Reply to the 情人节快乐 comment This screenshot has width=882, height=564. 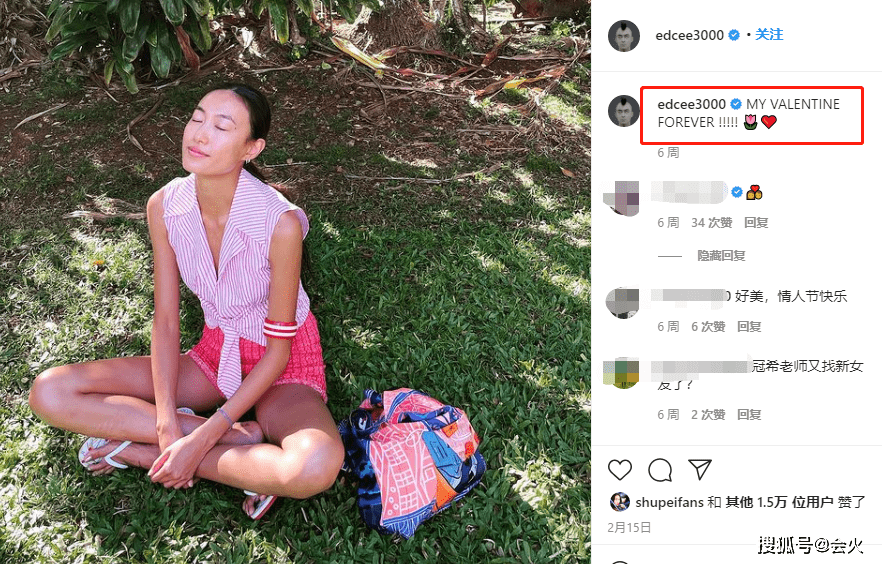[749, 327]
